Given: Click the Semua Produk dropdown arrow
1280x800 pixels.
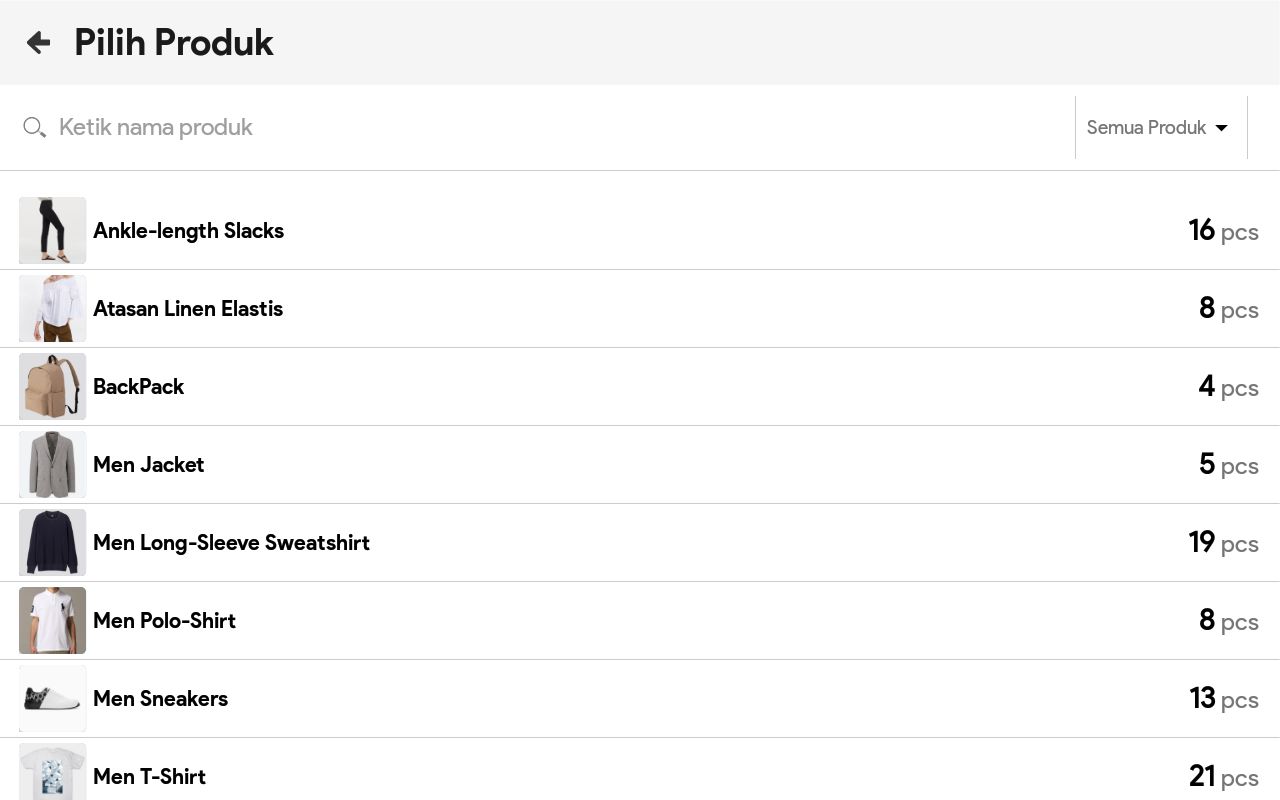Looking at the screenshot, I should coord(1221,128).
